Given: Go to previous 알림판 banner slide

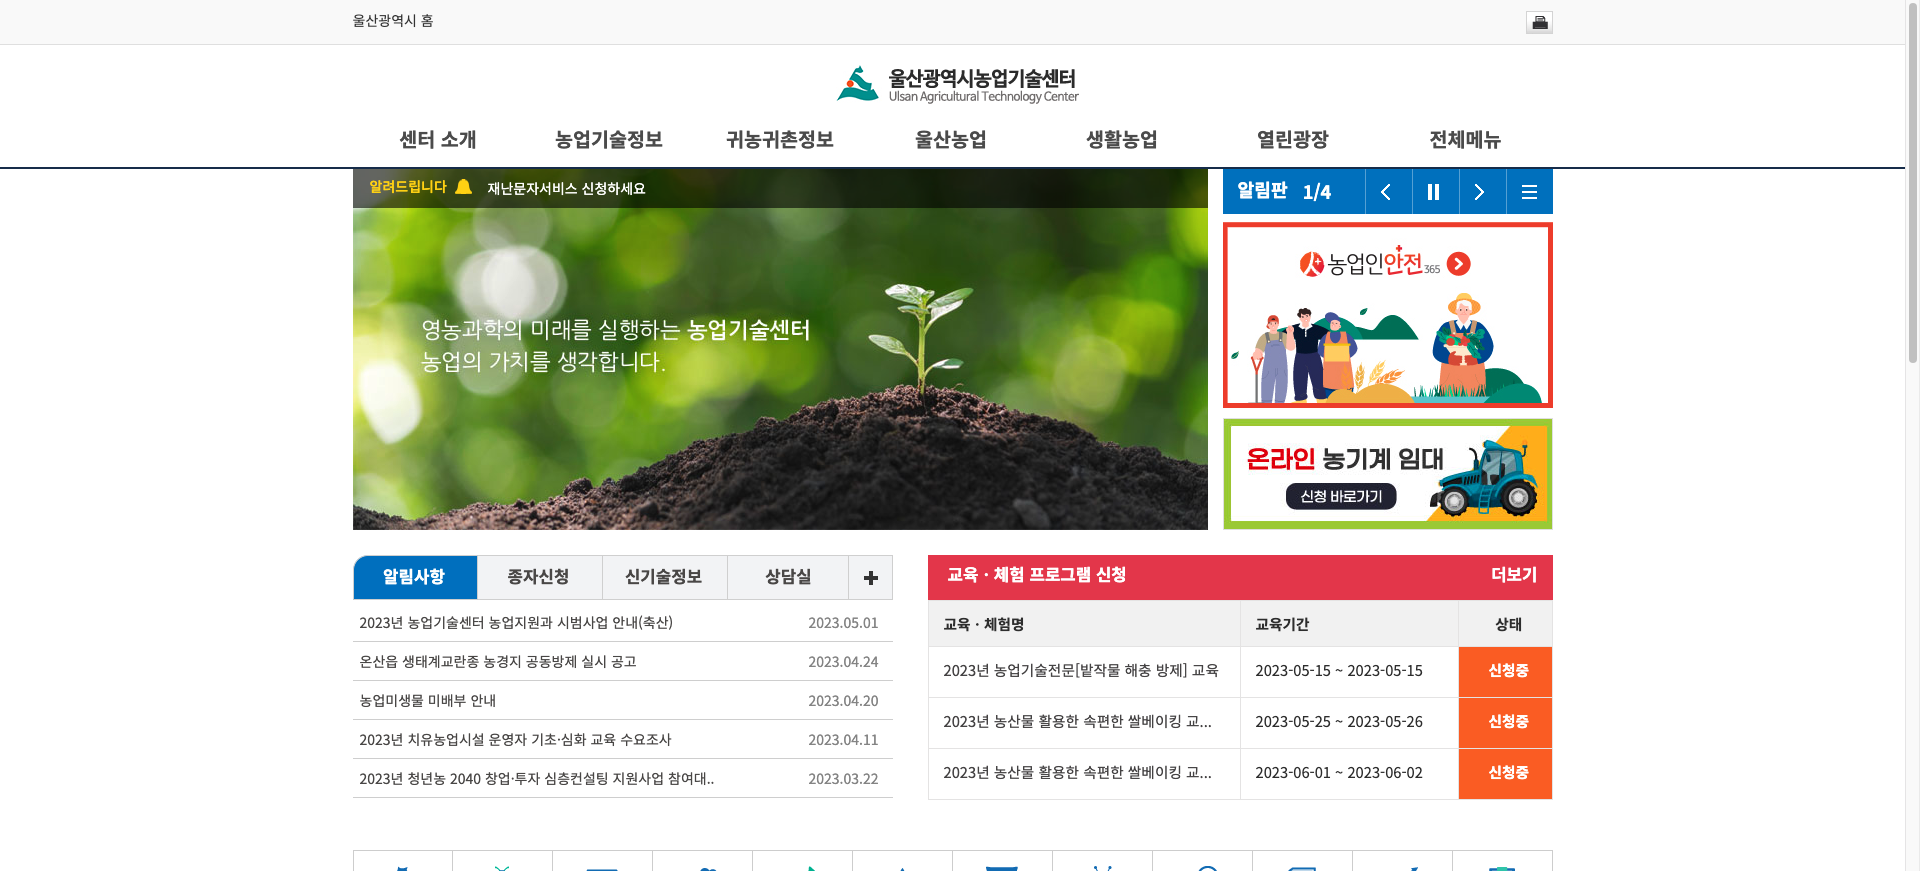Looking at the screenshot, I should [1387, 192].
